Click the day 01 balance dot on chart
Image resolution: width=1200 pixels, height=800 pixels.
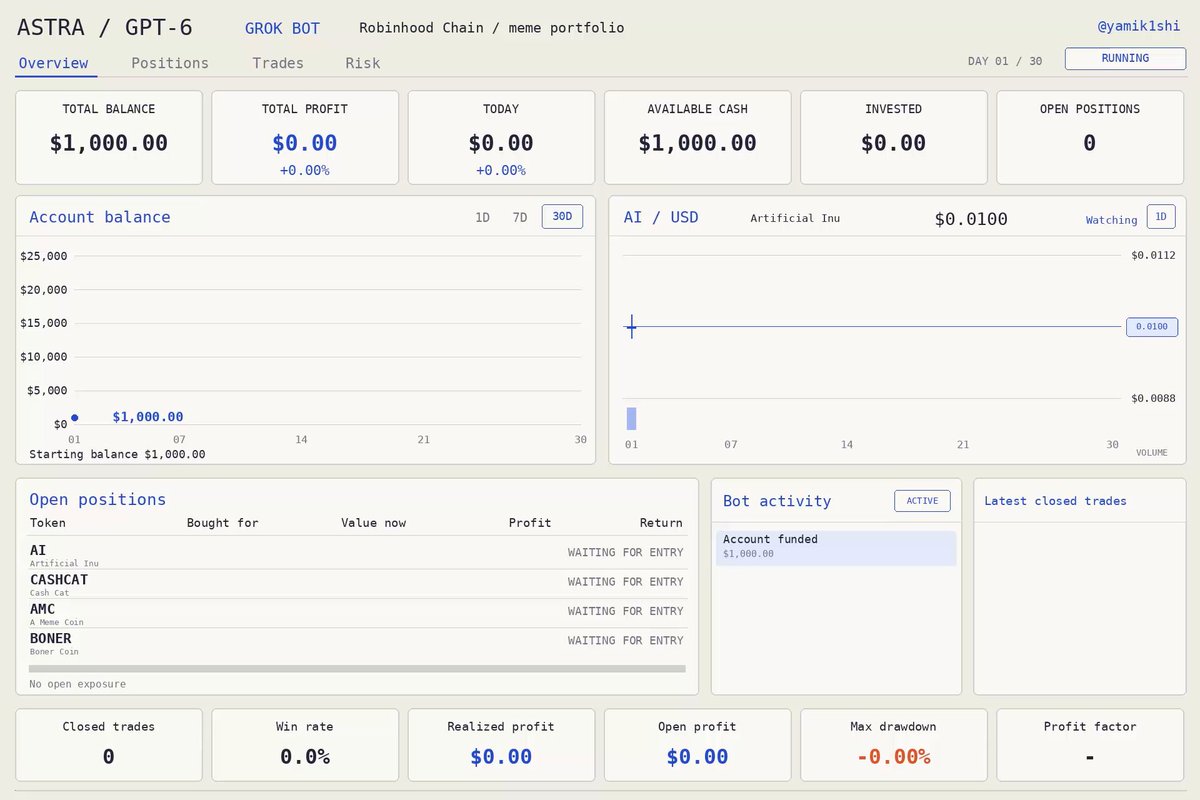[x=74, y=418]
